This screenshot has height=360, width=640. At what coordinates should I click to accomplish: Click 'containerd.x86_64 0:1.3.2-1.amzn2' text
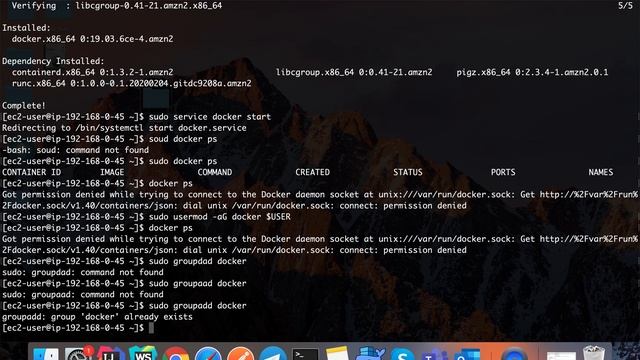tap(92, 72)
